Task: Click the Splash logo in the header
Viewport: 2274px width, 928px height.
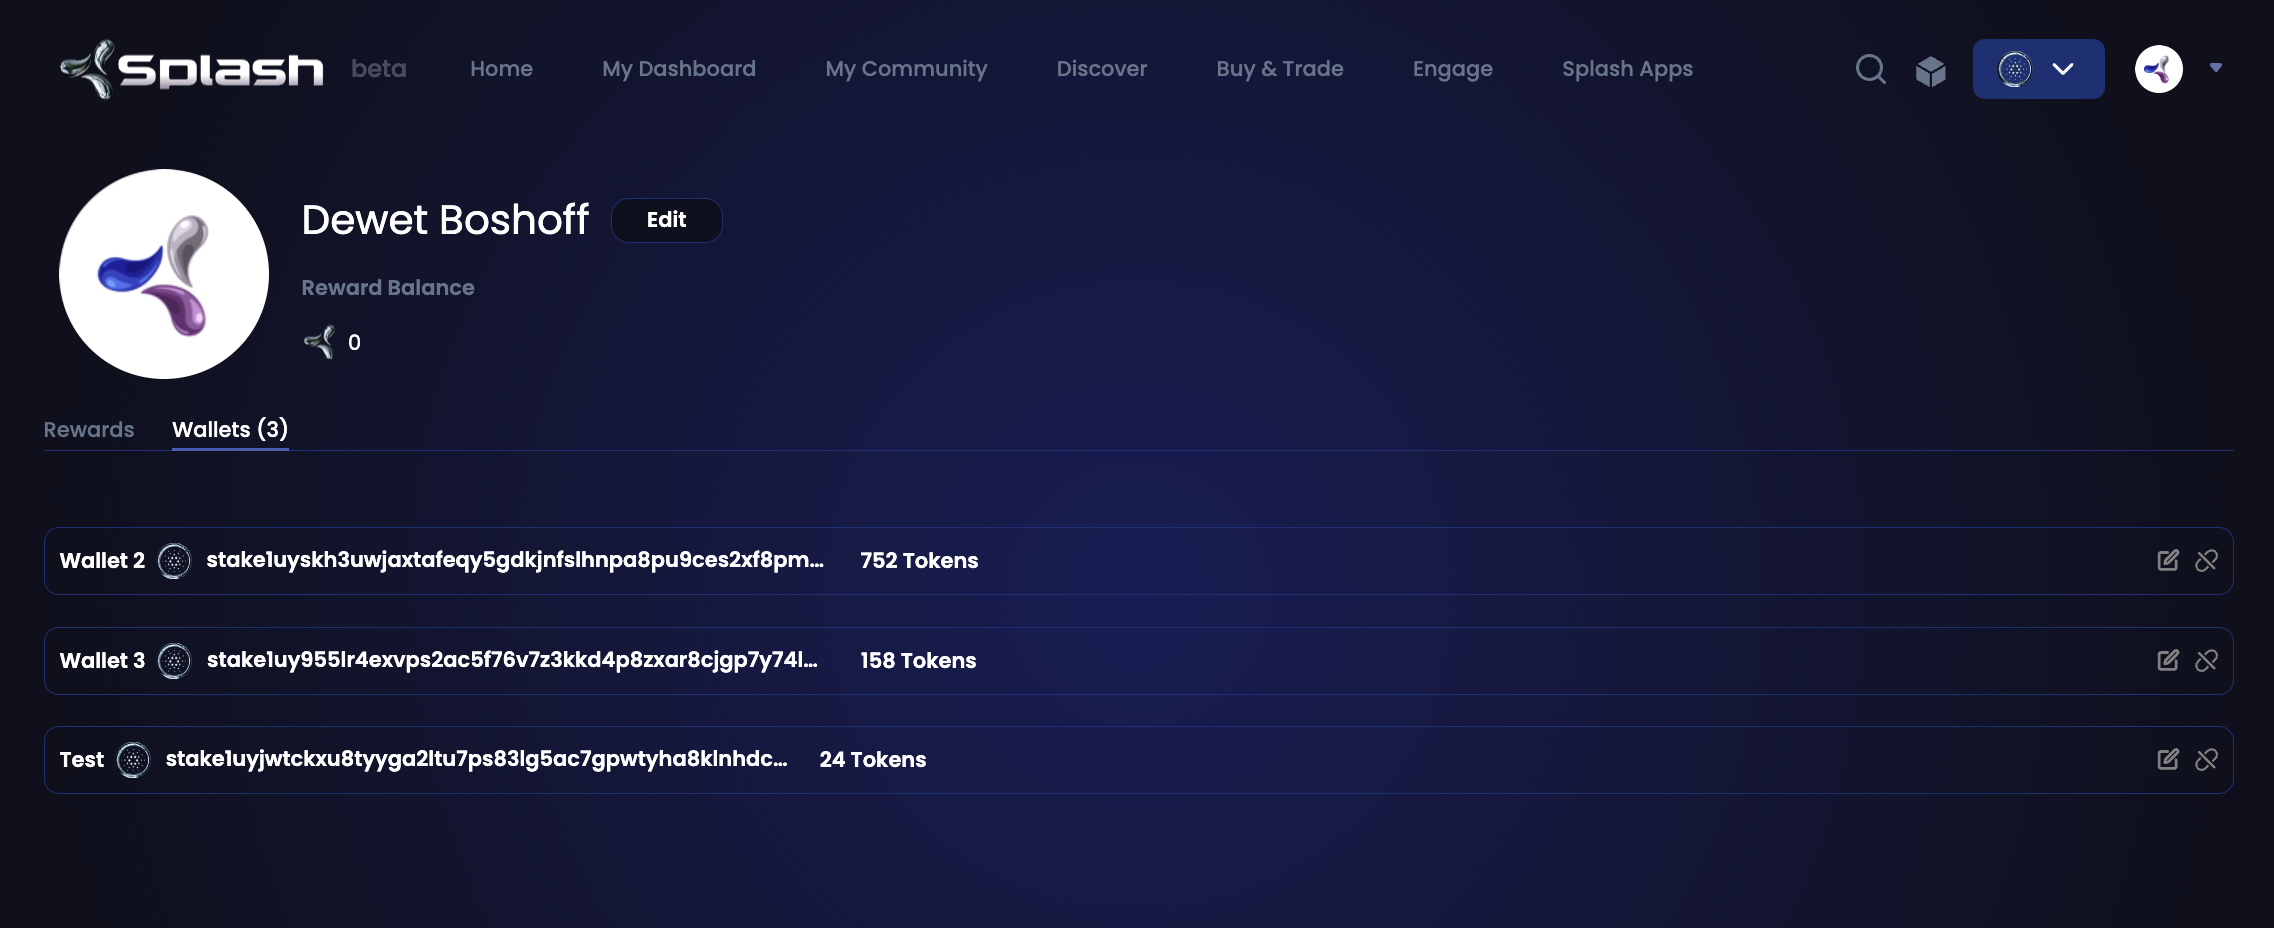Action: (192, 69)
